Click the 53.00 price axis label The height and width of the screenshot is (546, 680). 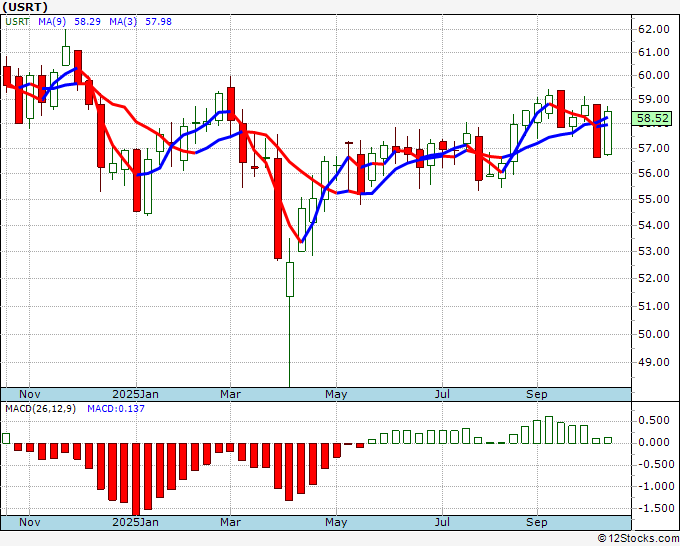click(654, 251)
